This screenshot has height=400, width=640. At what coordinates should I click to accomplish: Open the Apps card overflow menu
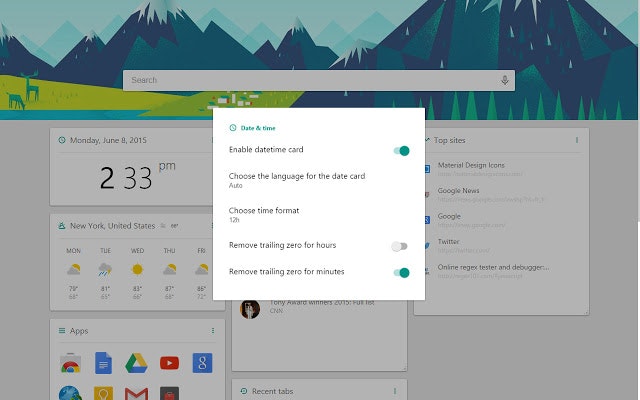click(x=213, y=331)
